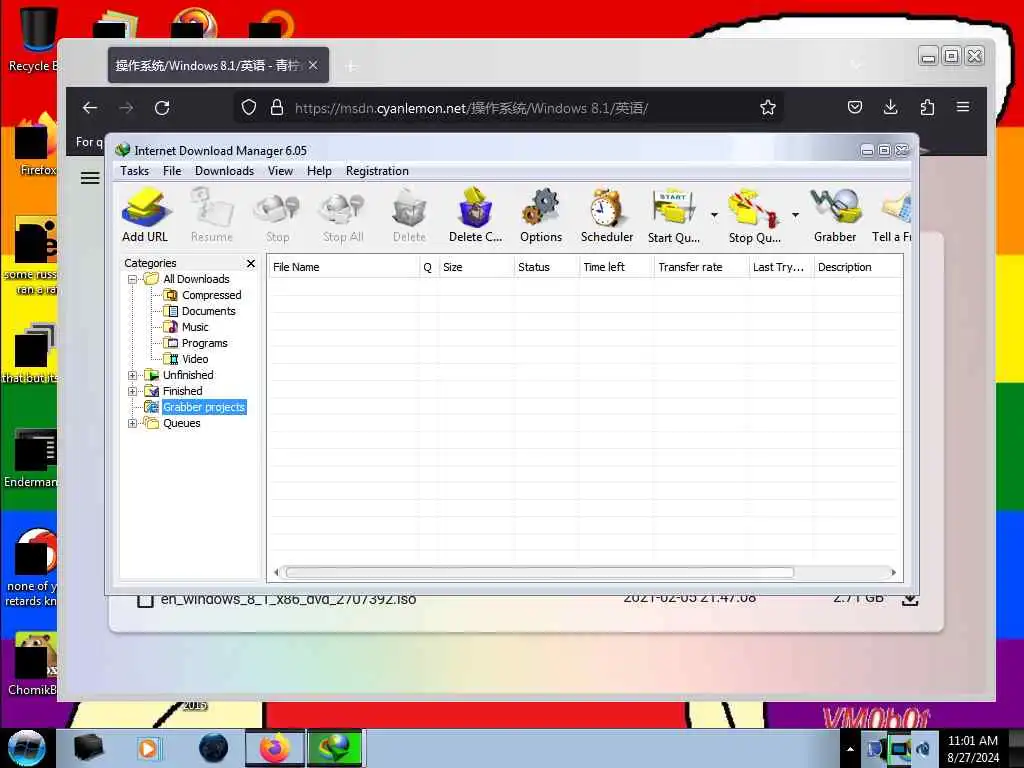Bookmark this page with the star icon

tap(768, 108)
